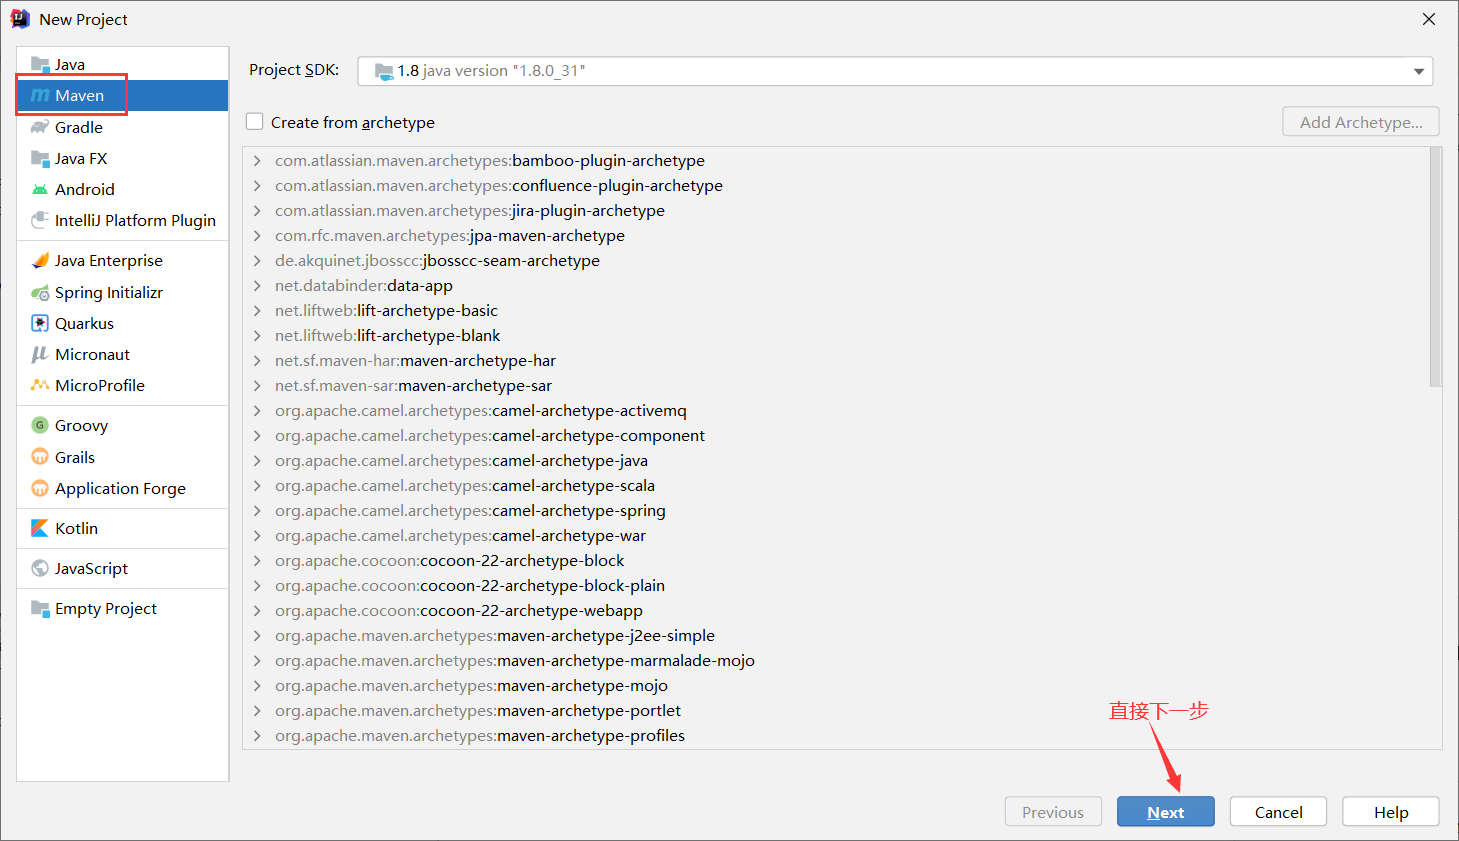Expand jira-plugin-archetype node

click(257, 210)
